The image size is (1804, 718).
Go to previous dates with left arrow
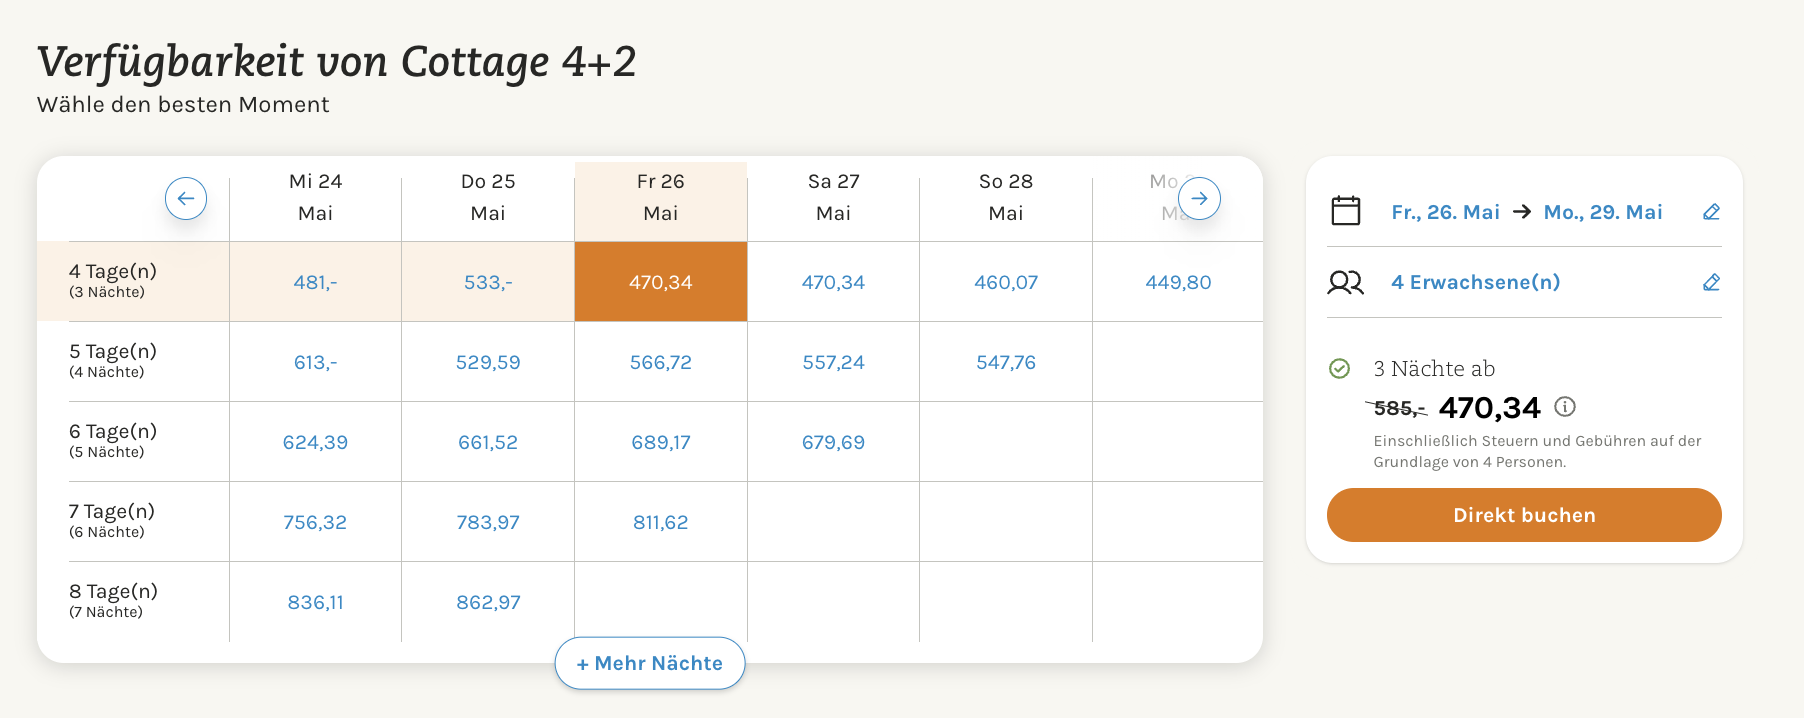[x=186, y=198]
